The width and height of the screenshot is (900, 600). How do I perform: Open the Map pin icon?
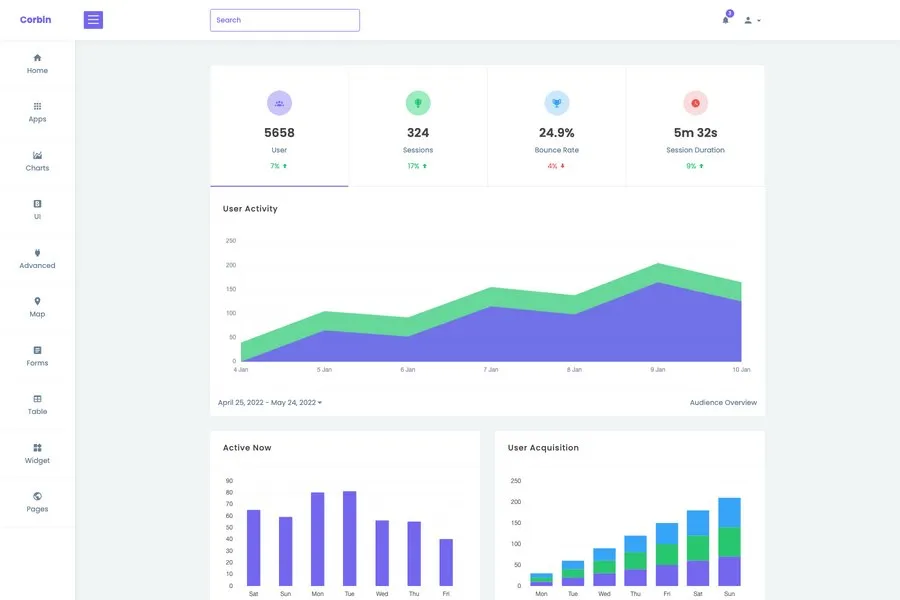click(x=37, y=301)
